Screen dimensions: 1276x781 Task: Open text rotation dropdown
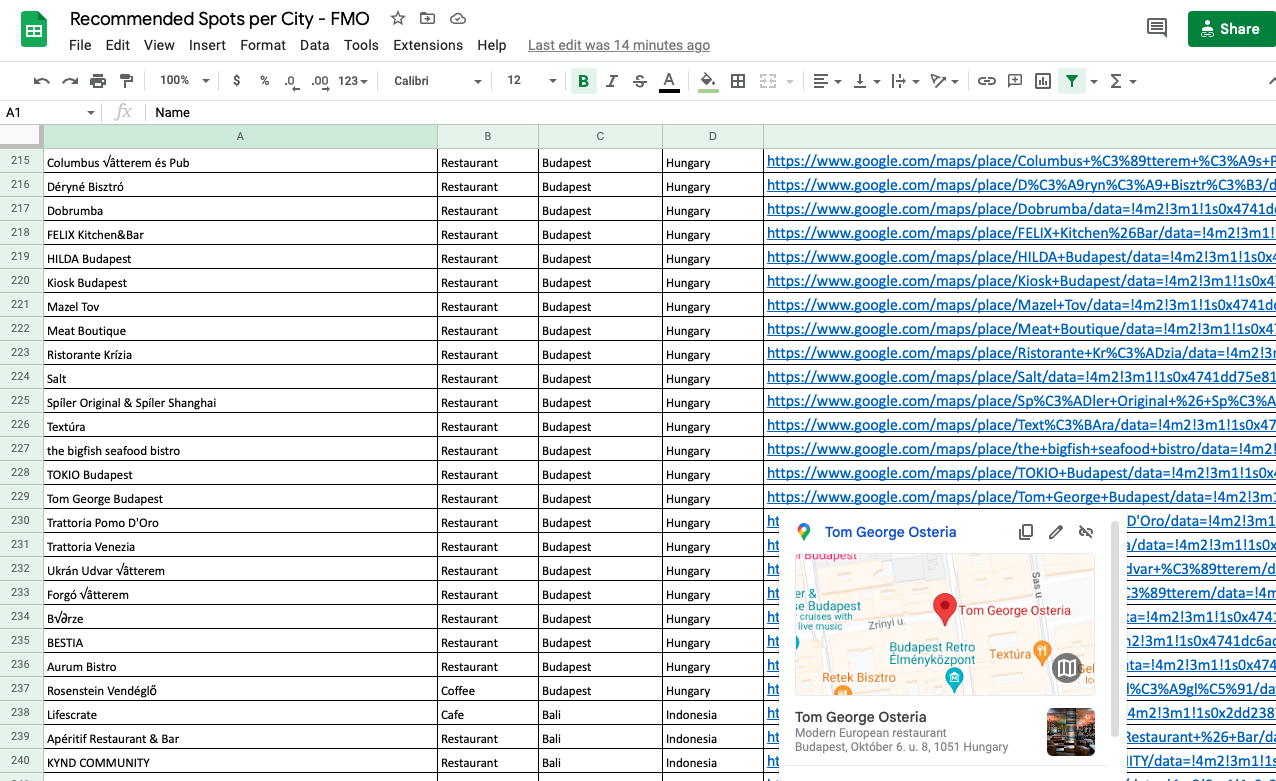944,81
